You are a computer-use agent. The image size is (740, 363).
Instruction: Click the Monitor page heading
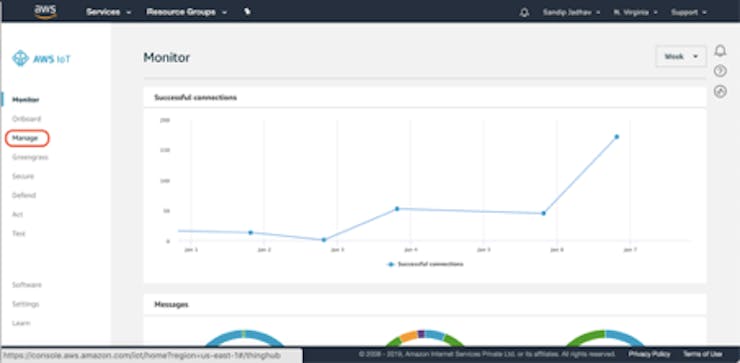pyautogui.click(x=167, y=58)
